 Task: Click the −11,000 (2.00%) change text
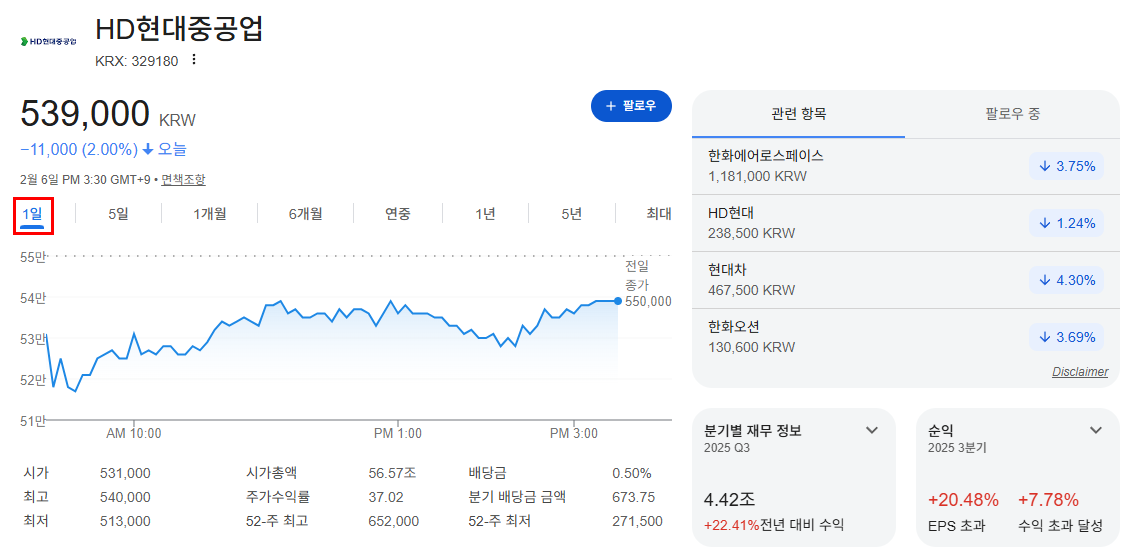pyautogui.click(x=79, y=150)
